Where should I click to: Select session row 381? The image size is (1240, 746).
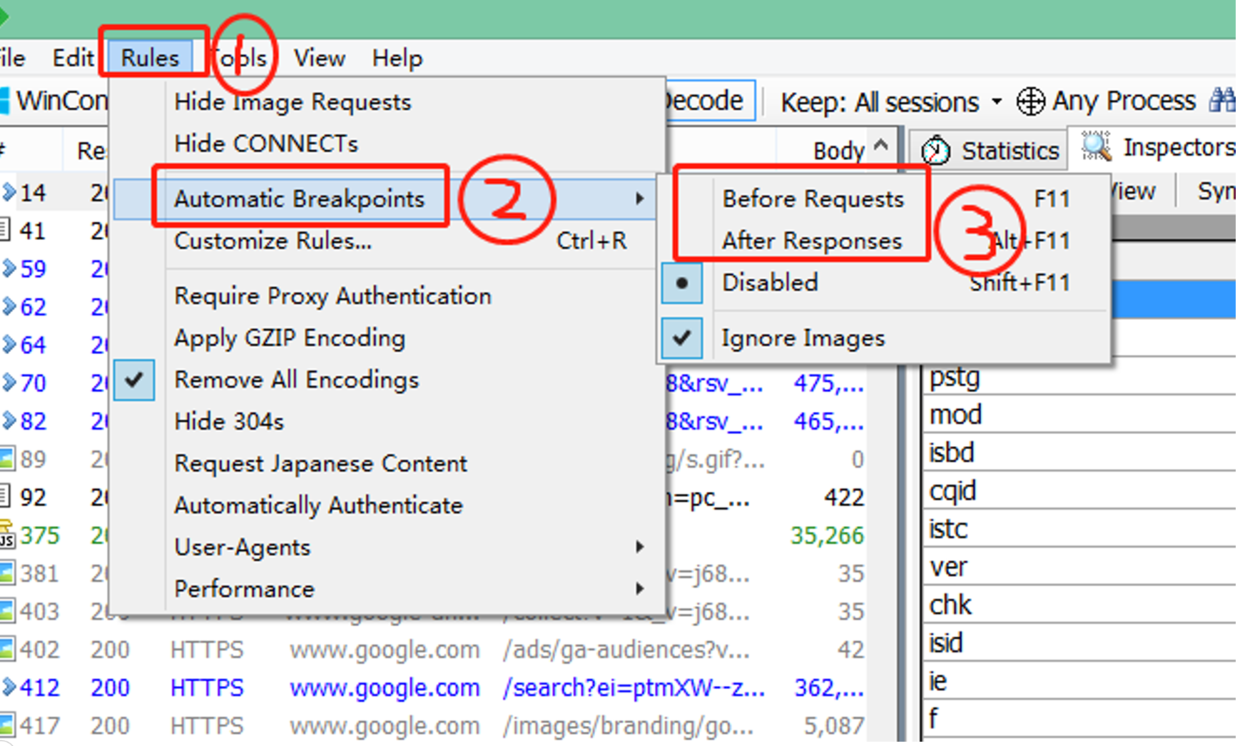tap(54, 573)
